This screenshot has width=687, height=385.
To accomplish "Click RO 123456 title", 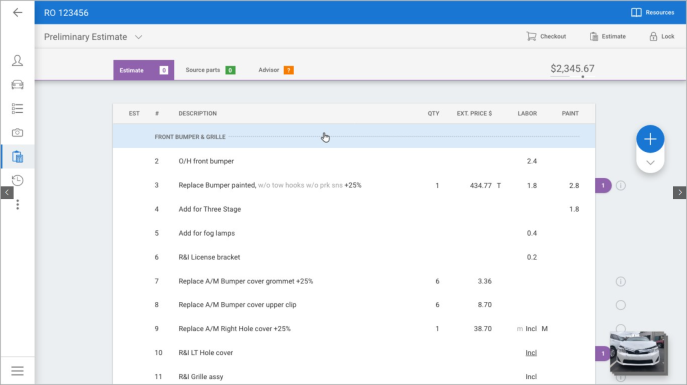I will coord(66,13).
